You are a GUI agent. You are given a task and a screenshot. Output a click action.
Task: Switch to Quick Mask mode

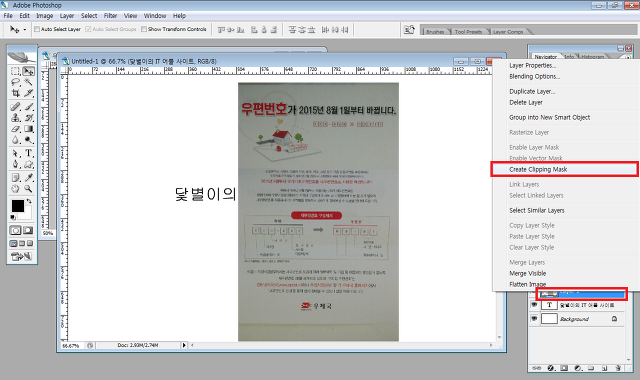(28, 231)
